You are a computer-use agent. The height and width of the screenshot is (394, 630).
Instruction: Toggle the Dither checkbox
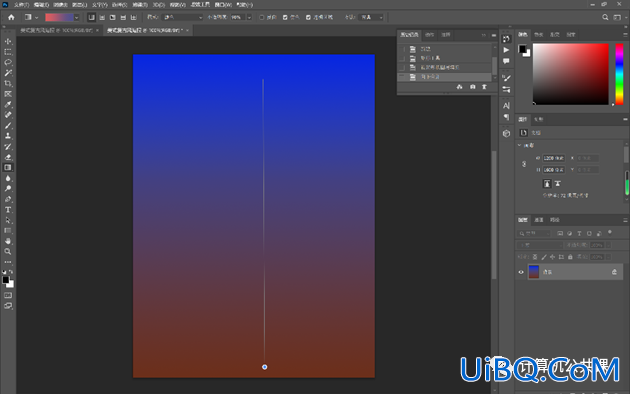[x=285, y=17]
